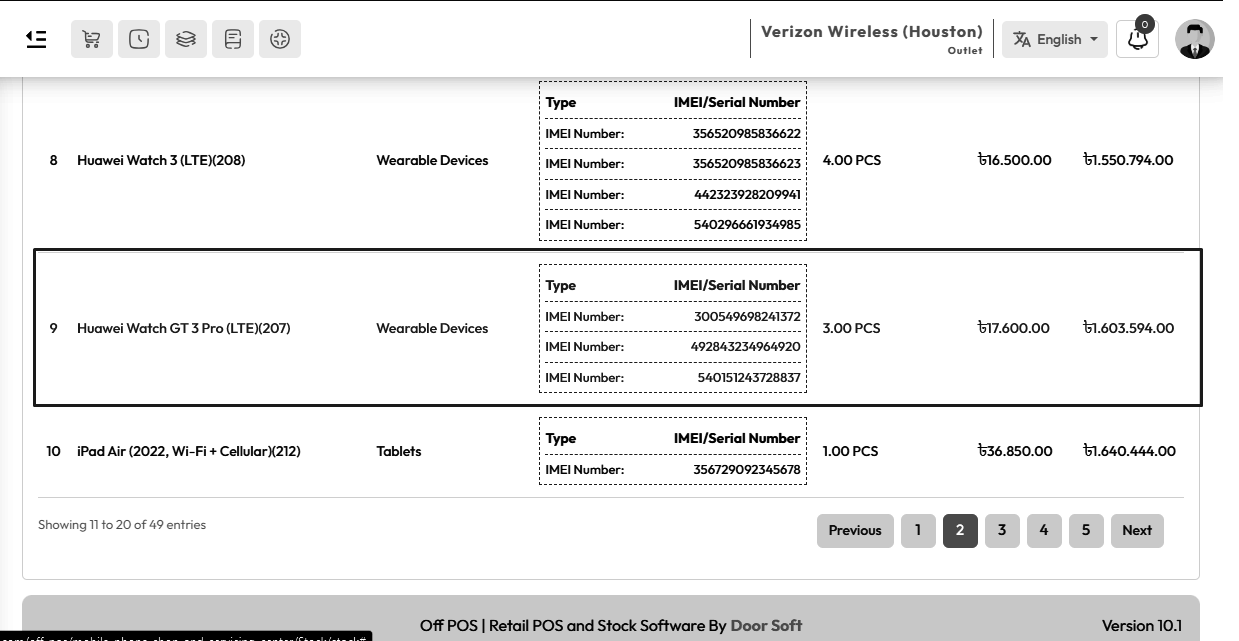Click the Version 10.1 footer text
The width and height of the screenshot is (1239, 641).
click(1142, 625)
